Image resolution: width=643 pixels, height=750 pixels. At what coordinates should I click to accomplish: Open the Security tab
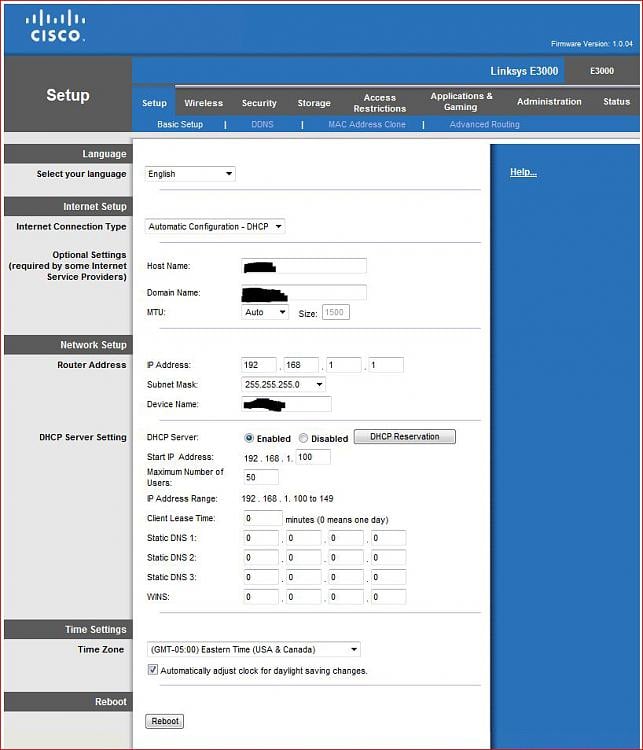(x=259, y=103)
